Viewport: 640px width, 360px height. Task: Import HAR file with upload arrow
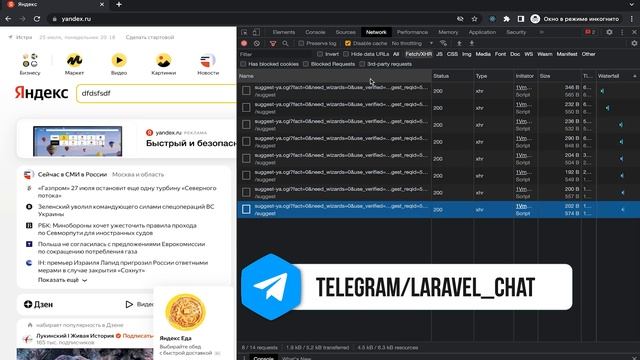click(459, 43)
